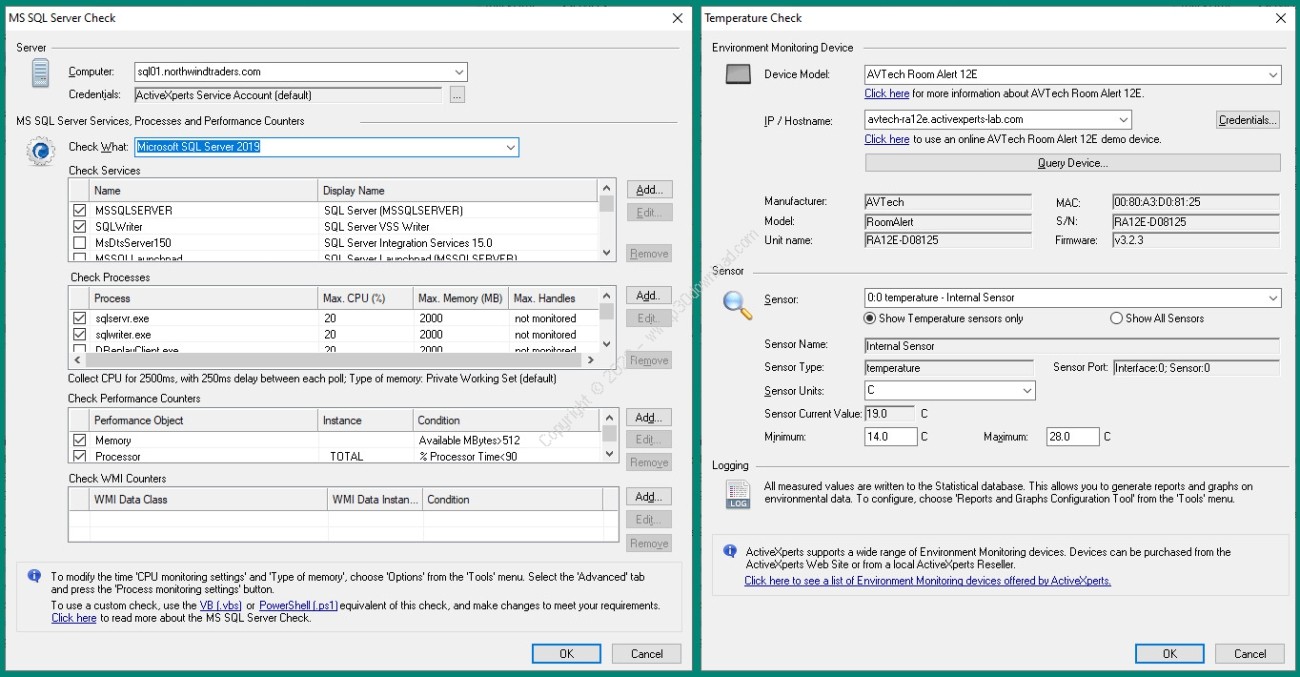
Task: Click the Maximum temperature input field
Action: (x=1073, y=437)
